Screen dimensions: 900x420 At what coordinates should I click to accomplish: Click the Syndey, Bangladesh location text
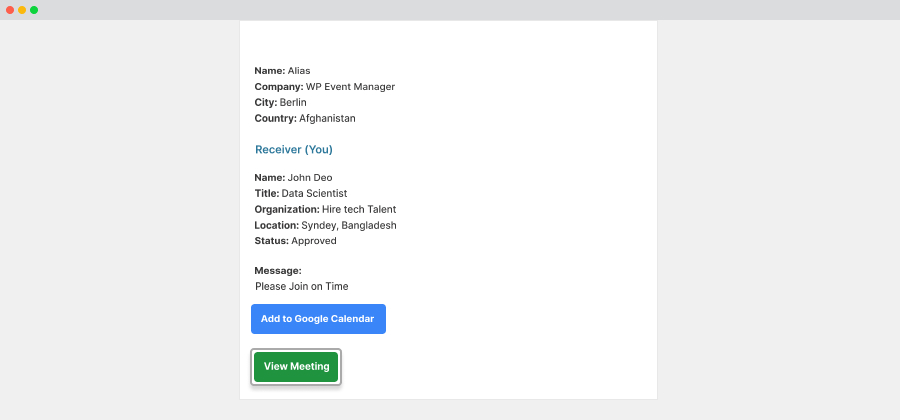[x=349, y=225]
